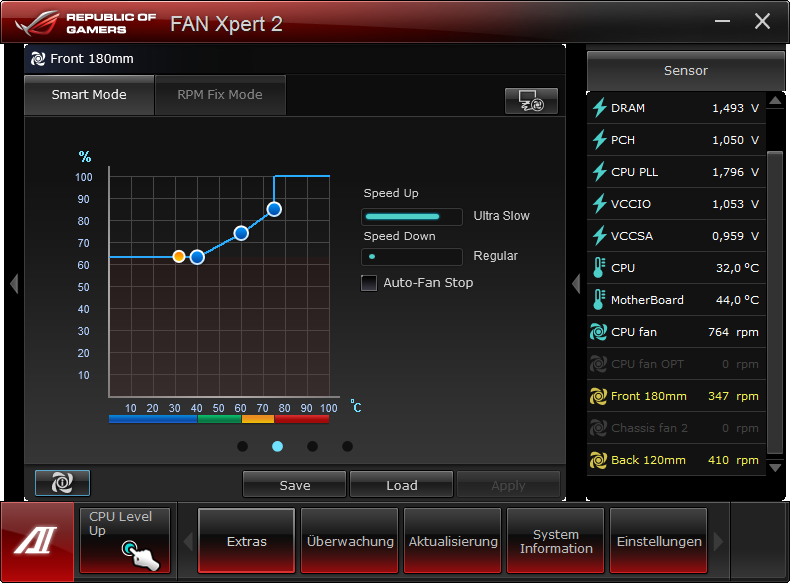
Task: Click the Front 180mm fan icon in header
Action: (38, 59)
